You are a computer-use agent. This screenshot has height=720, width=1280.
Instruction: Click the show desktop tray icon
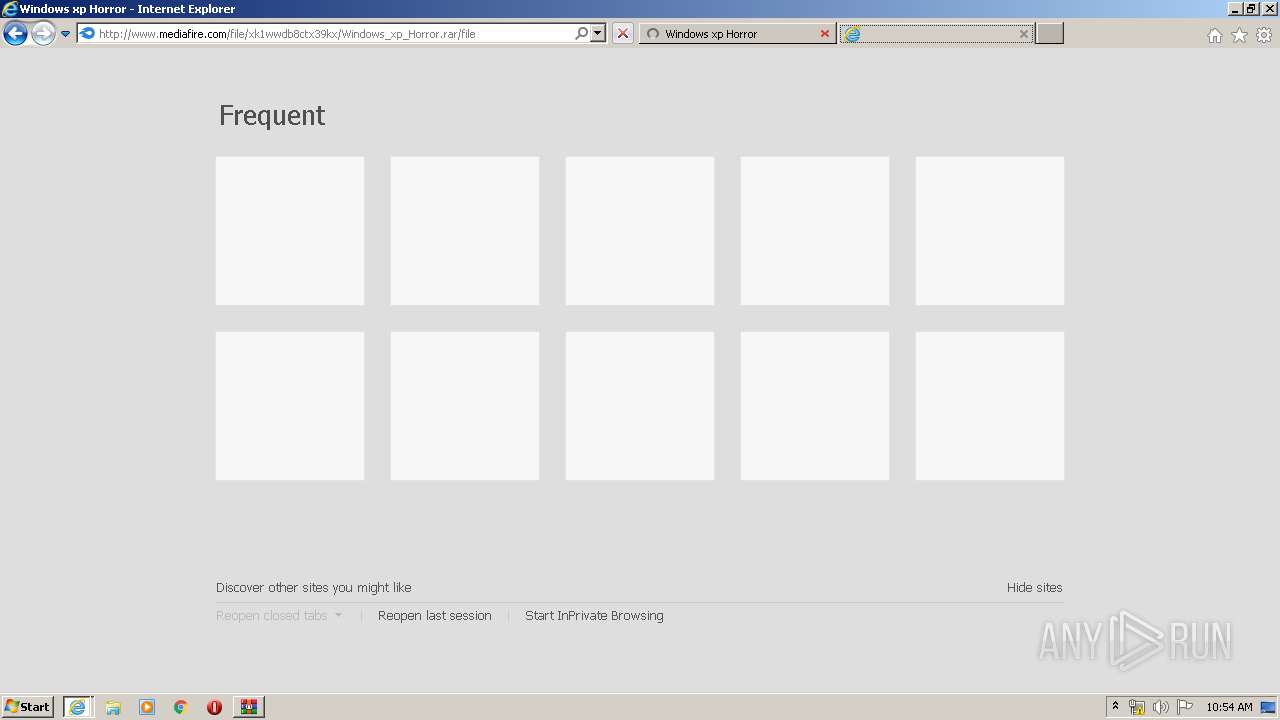1269,707
